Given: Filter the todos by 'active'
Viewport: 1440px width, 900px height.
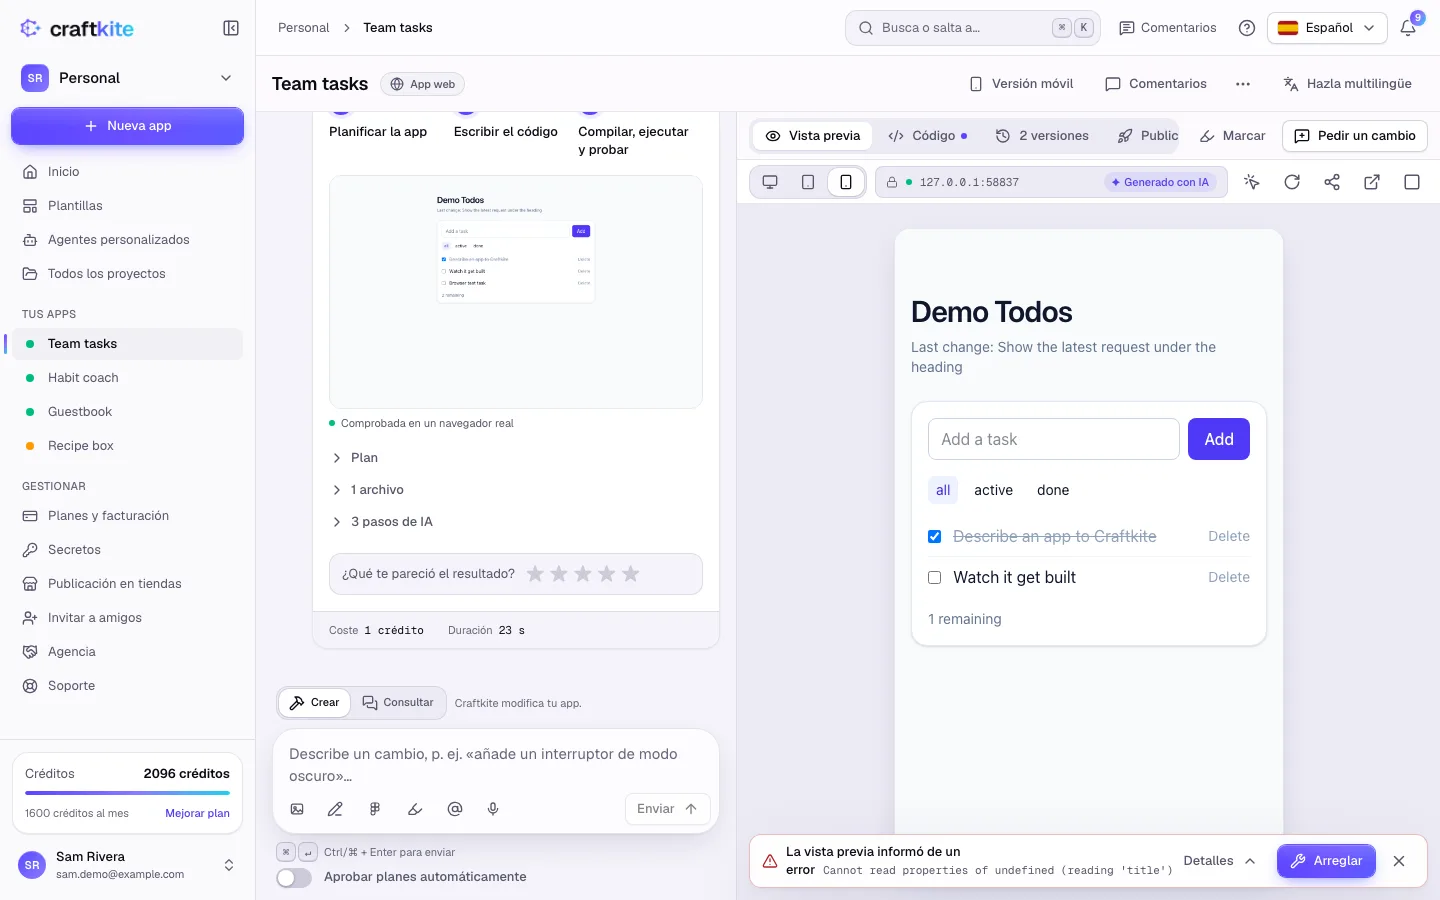Looking at the screenshot, I should click(993, 490).
